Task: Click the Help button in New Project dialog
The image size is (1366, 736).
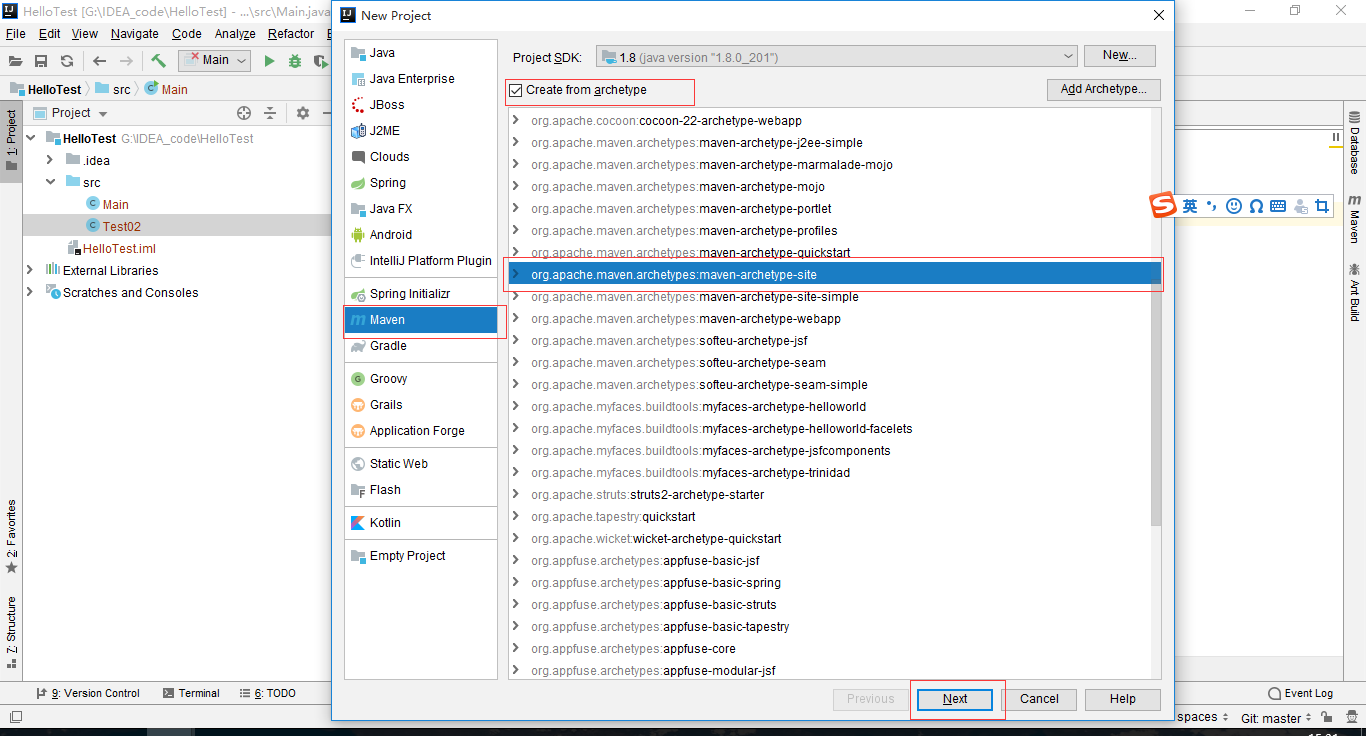Action: [x=1123, y=699]
